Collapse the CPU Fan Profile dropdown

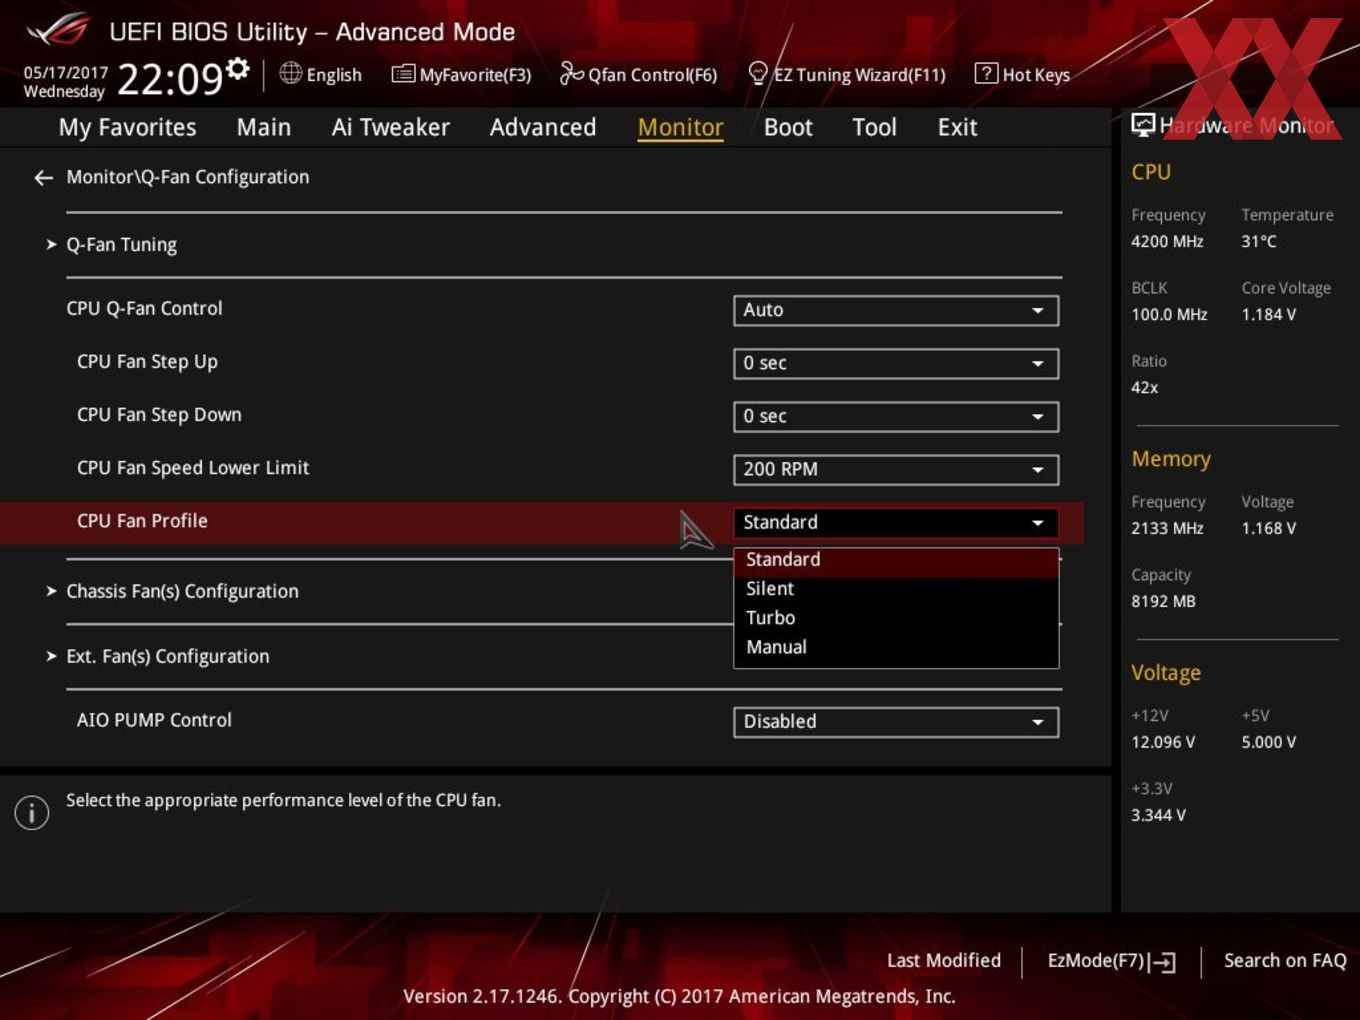(x=896, y=522)
